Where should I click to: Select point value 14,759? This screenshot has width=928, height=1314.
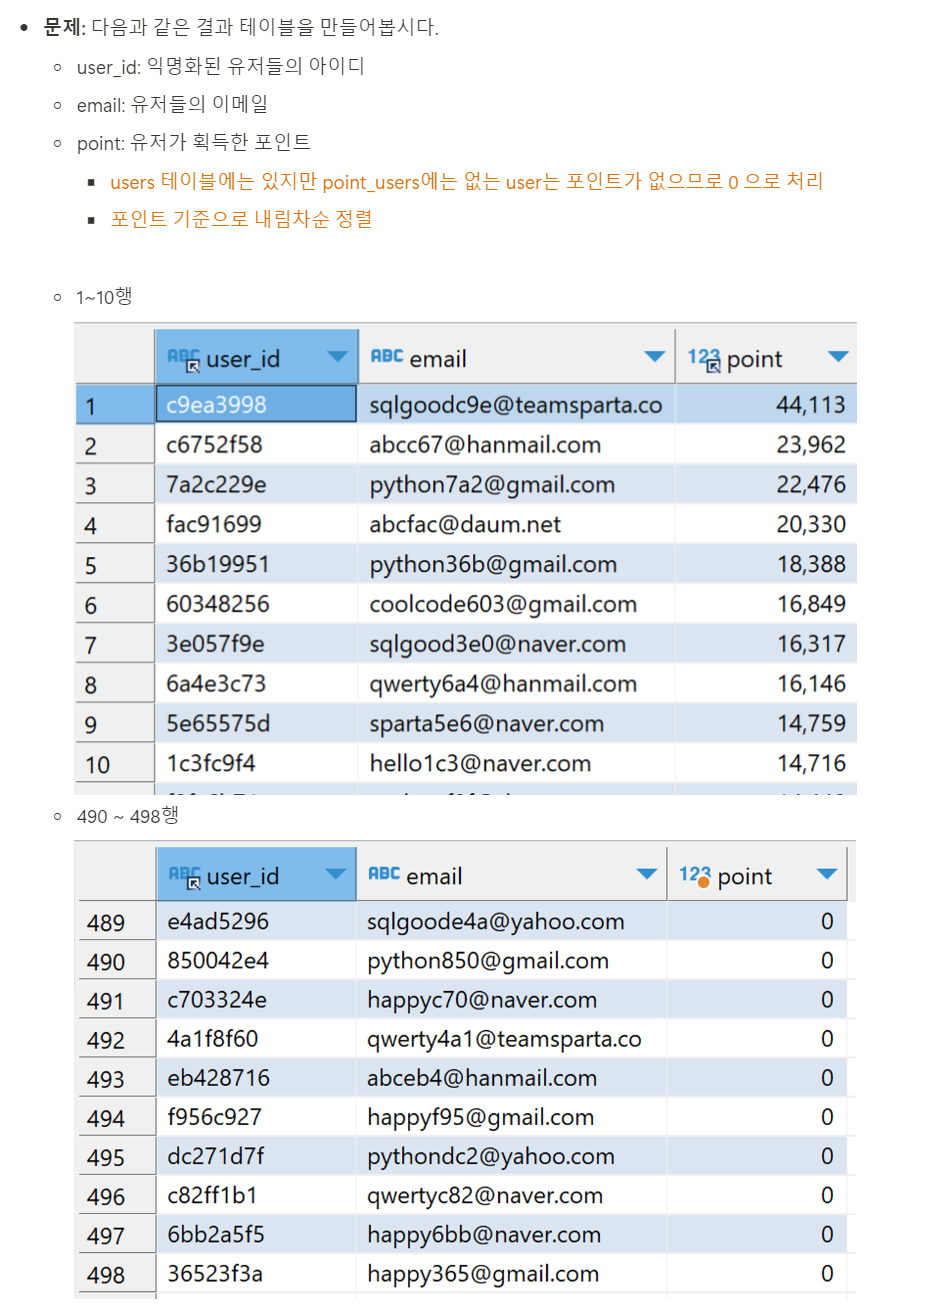[x=766, y=723]
